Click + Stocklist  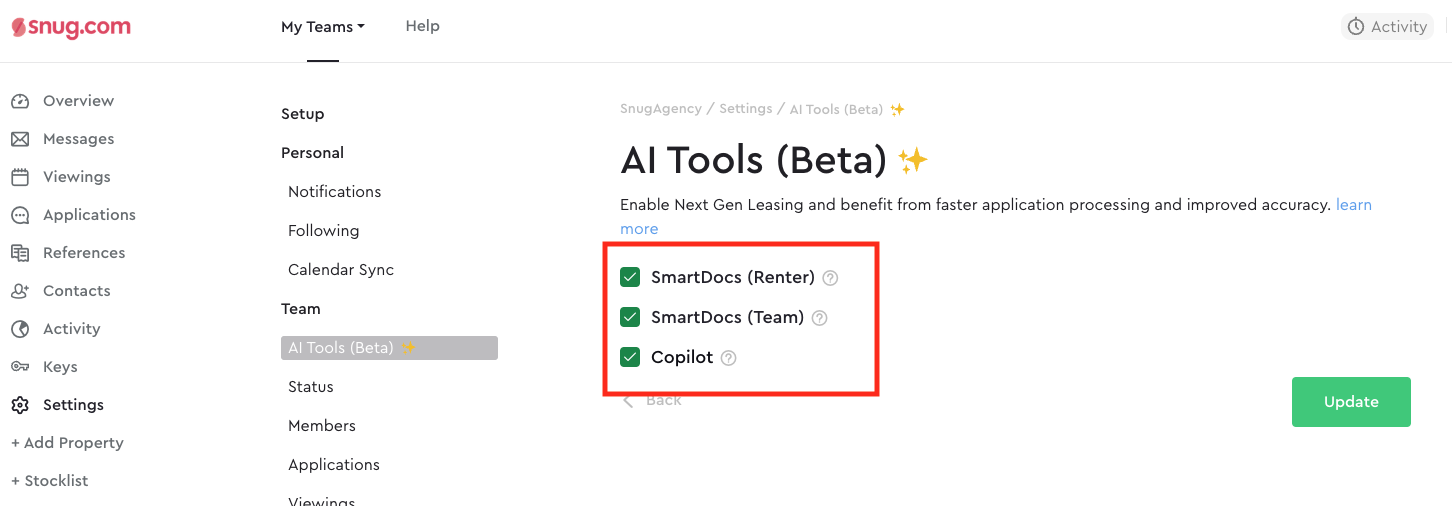point(50,481)
